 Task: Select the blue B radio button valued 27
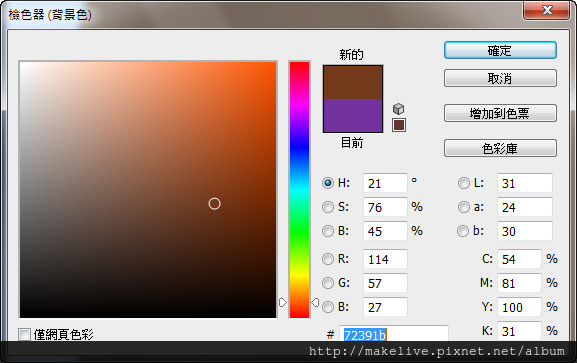click(x=328, y=307)
